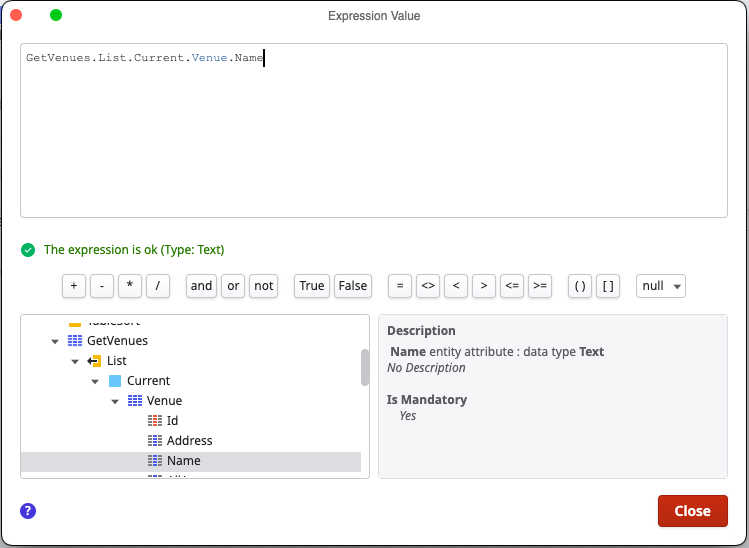Viewport: 749px width, 548px height.
Task: Insert square brackets [ ]
Action: [x=608, y=286]
